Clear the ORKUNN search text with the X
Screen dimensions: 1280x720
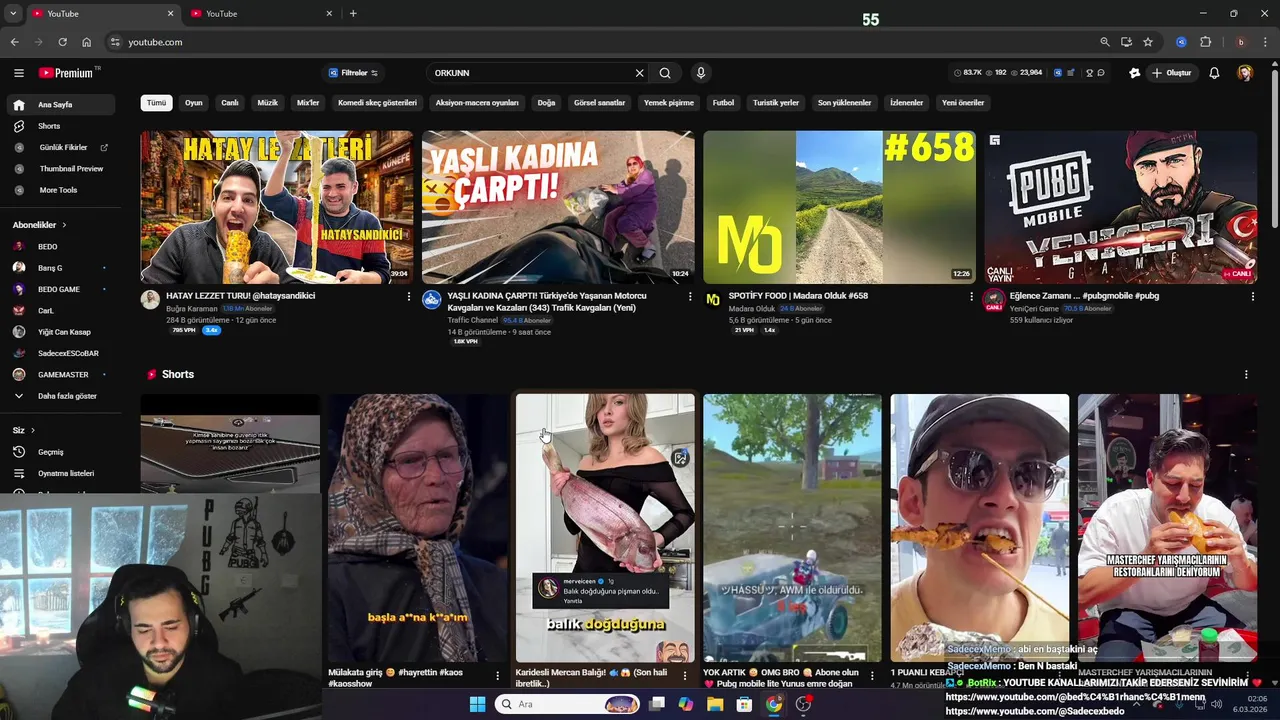point(640,73)
